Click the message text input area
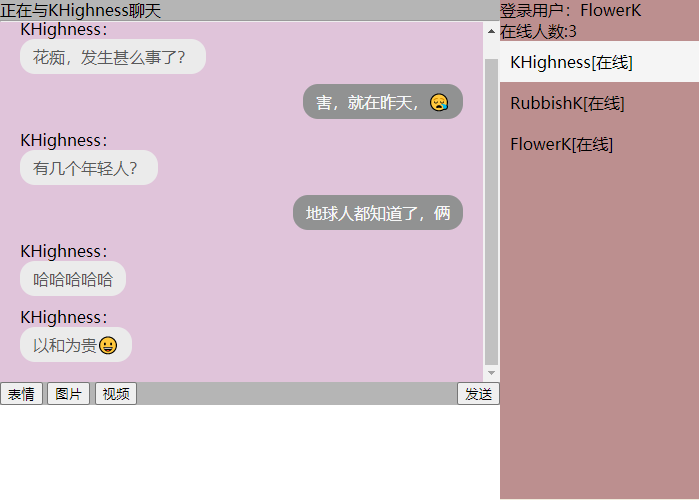Screen dimensions: 699x500 [250, 452]
